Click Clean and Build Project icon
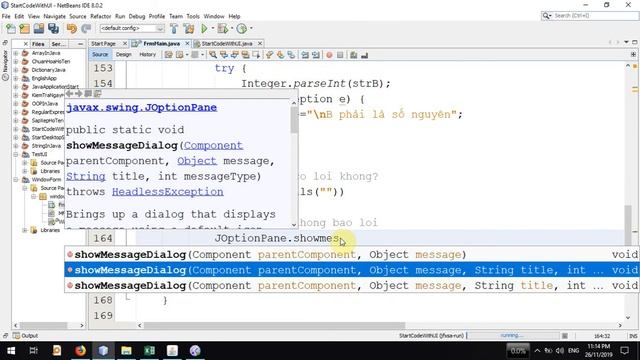This screenshot has width=640, height=360. [189, 29]
